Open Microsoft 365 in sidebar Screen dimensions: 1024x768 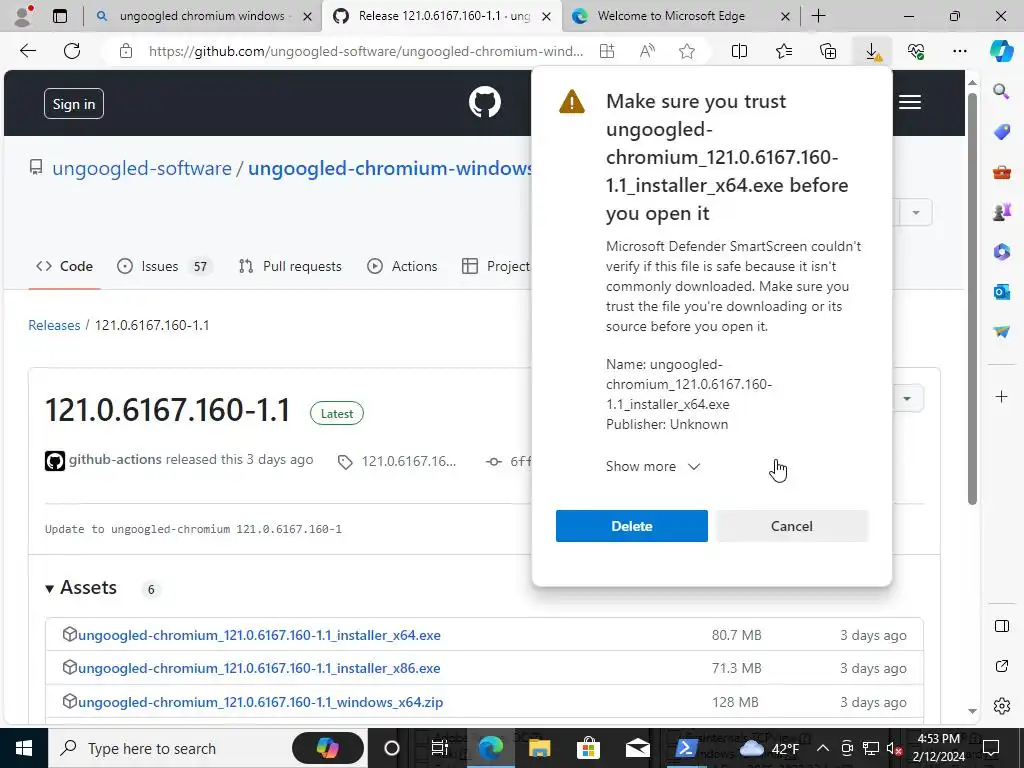(x=1001, y=251)
